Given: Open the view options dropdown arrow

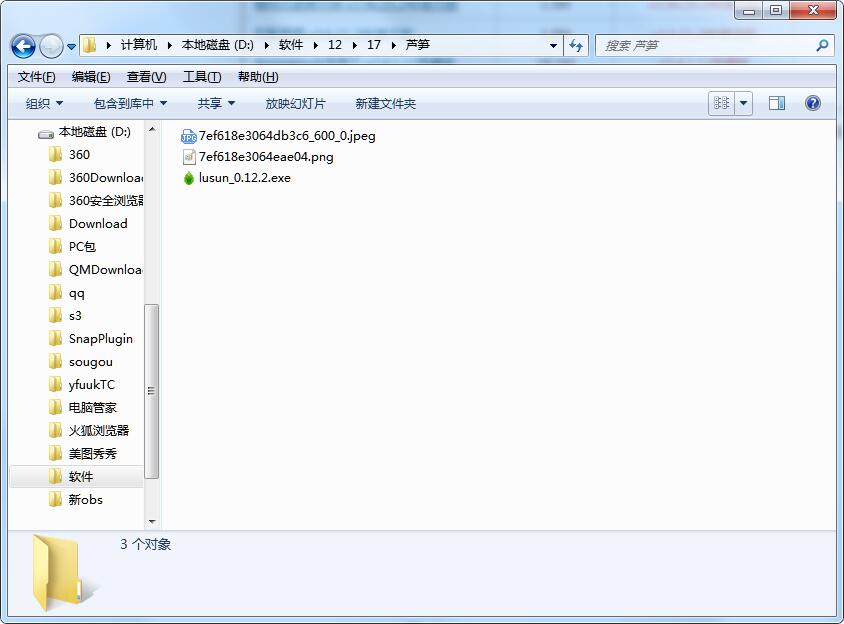Looking at the screenshot, I should [x=743, y=103].
